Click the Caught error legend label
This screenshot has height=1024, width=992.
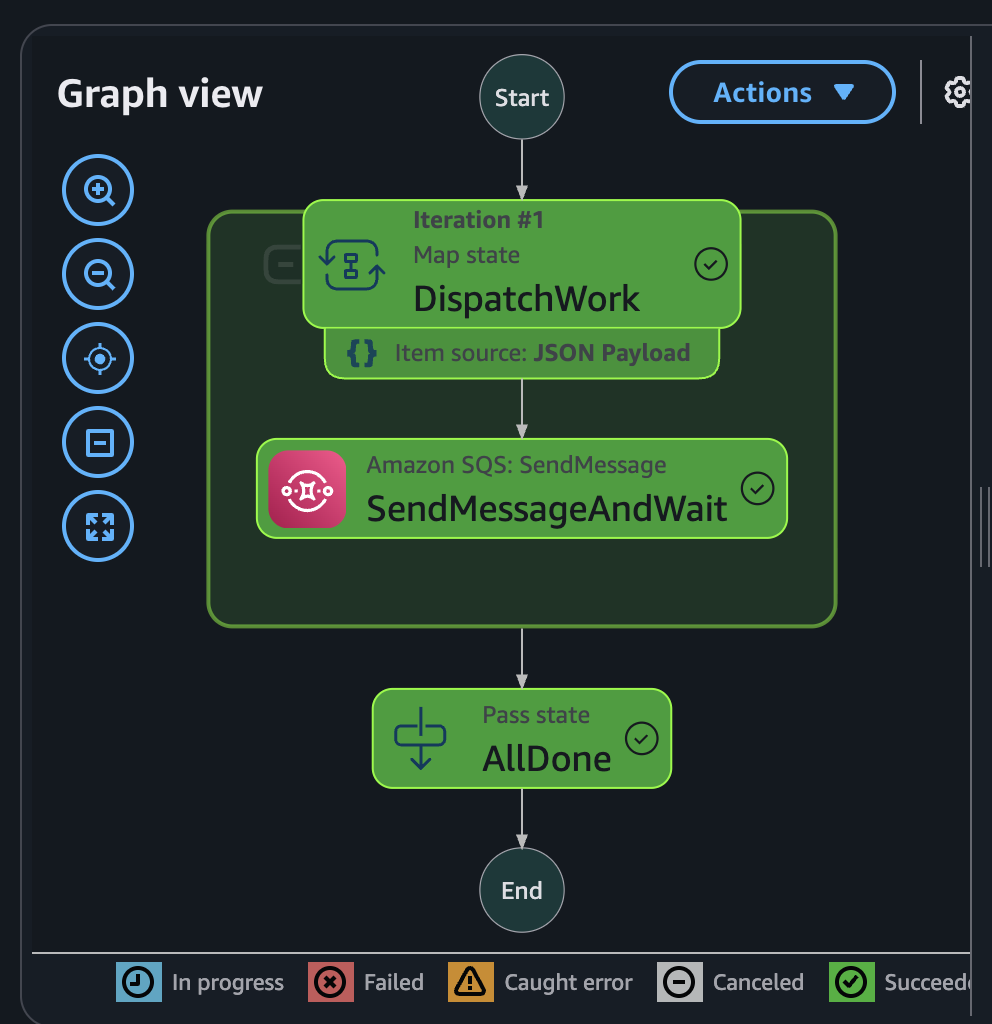(568, 983)
